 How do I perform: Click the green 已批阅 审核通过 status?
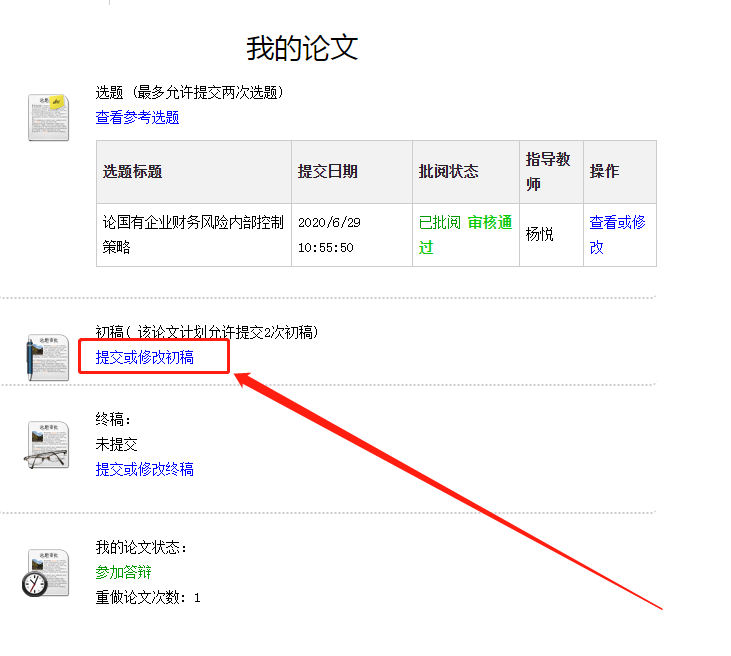(465, 235)
